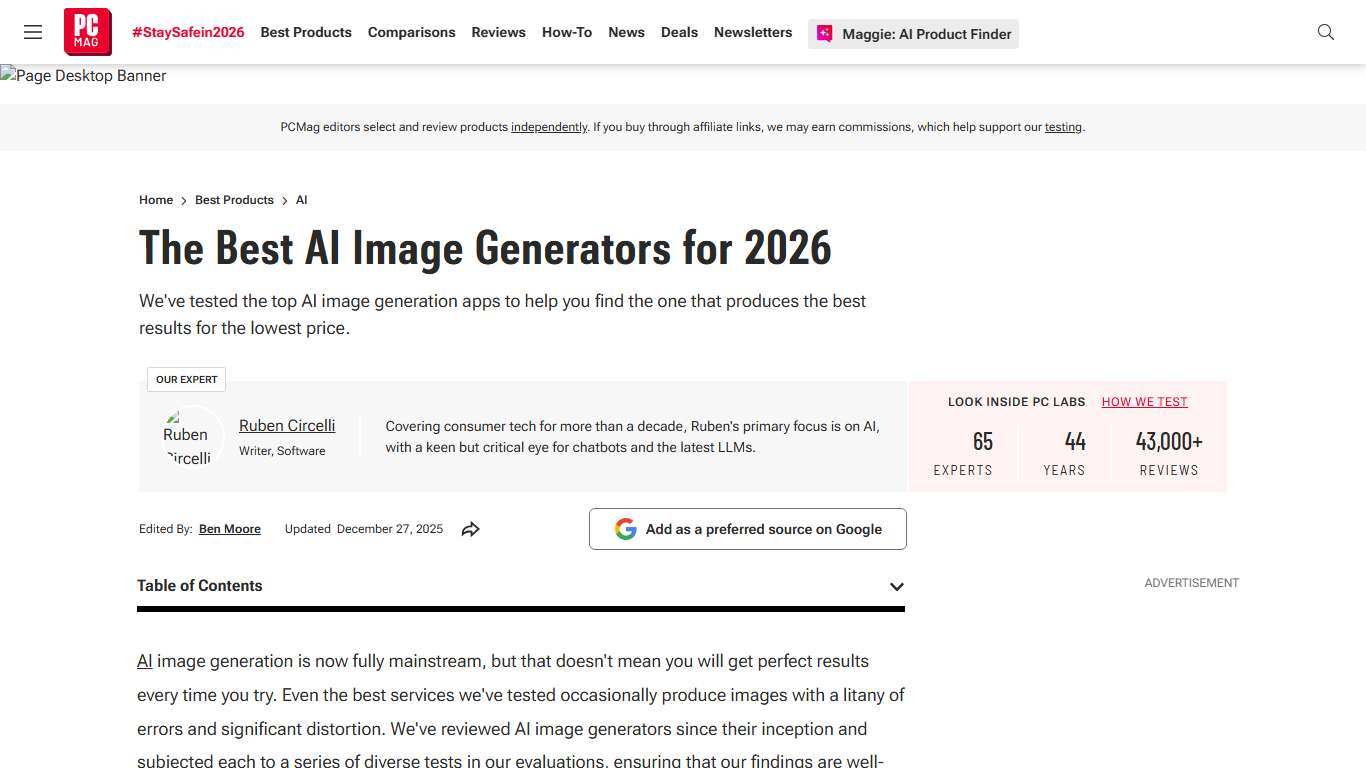Click the share arrow icon
The image size is (1366, 768).
(x=470, y=529)
